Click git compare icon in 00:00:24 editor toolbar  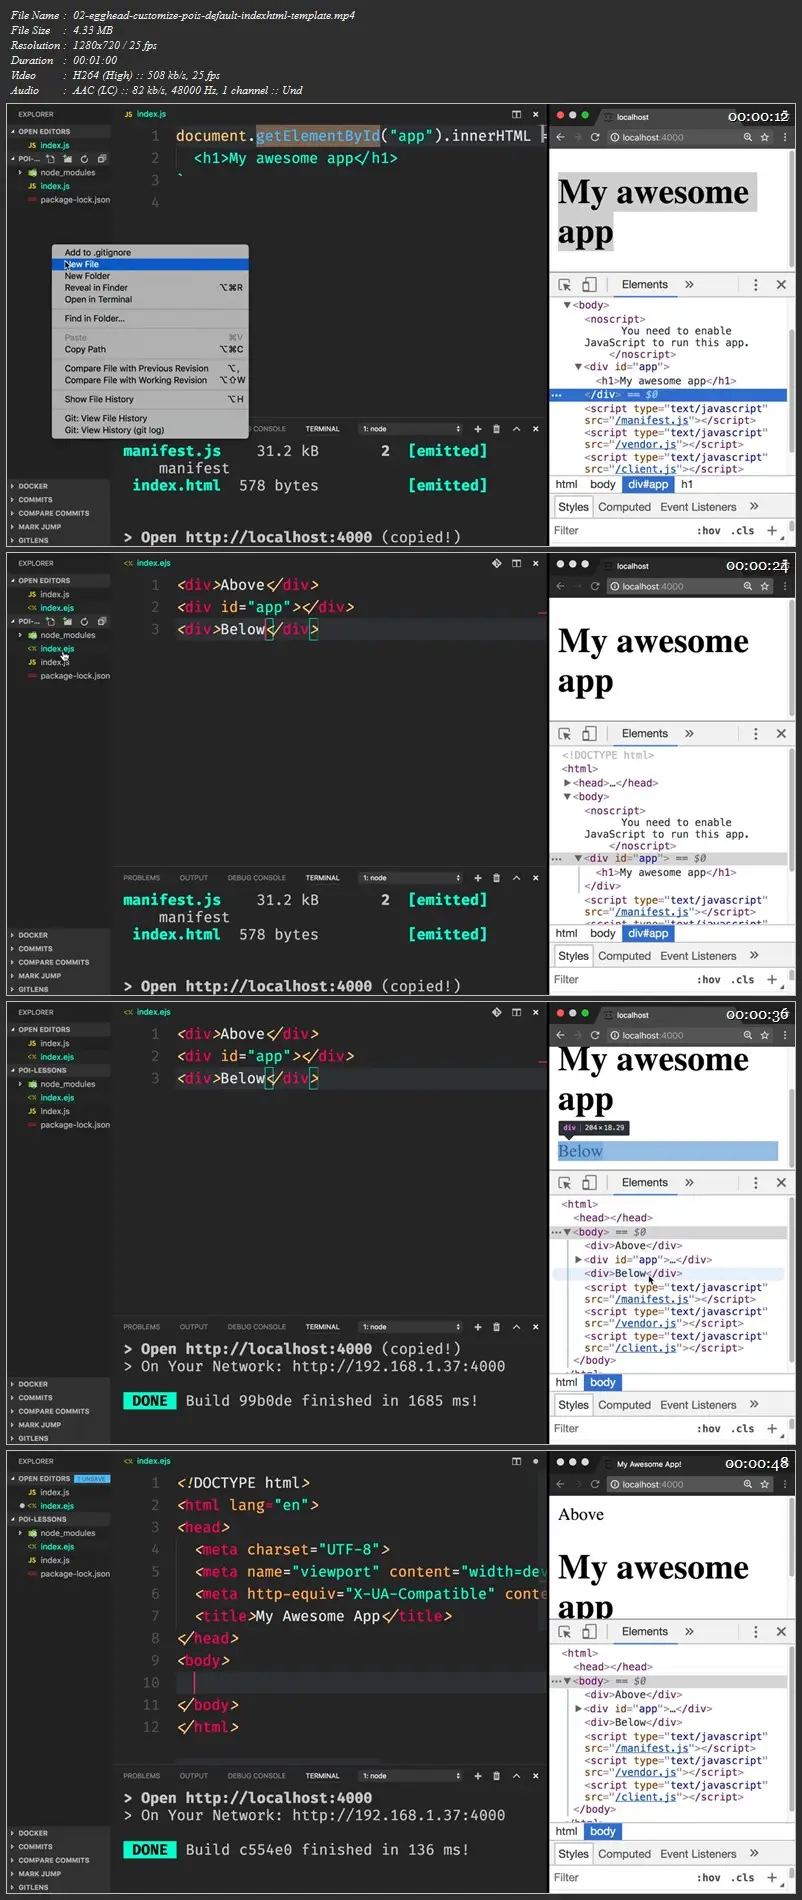tap(497, 563)
